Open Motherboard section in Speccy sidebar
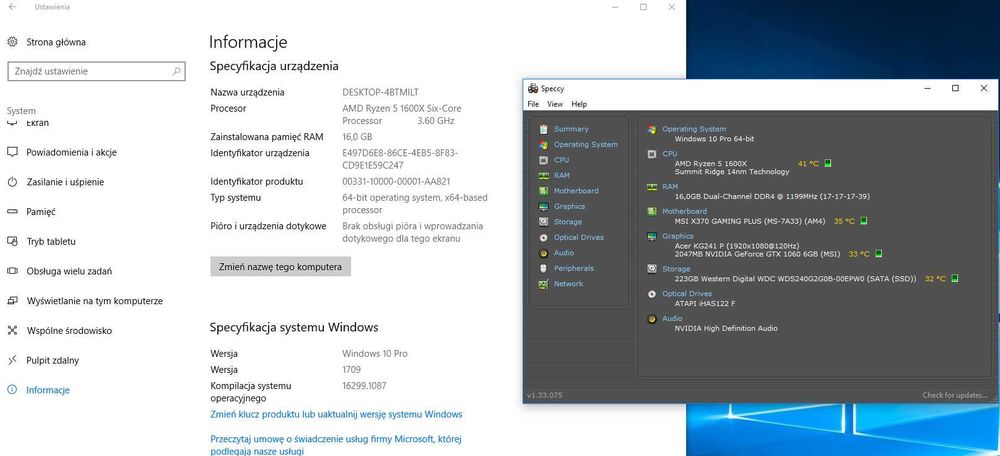The height and width of the screenshot is (456, 1000). click(x=576, y=191)
